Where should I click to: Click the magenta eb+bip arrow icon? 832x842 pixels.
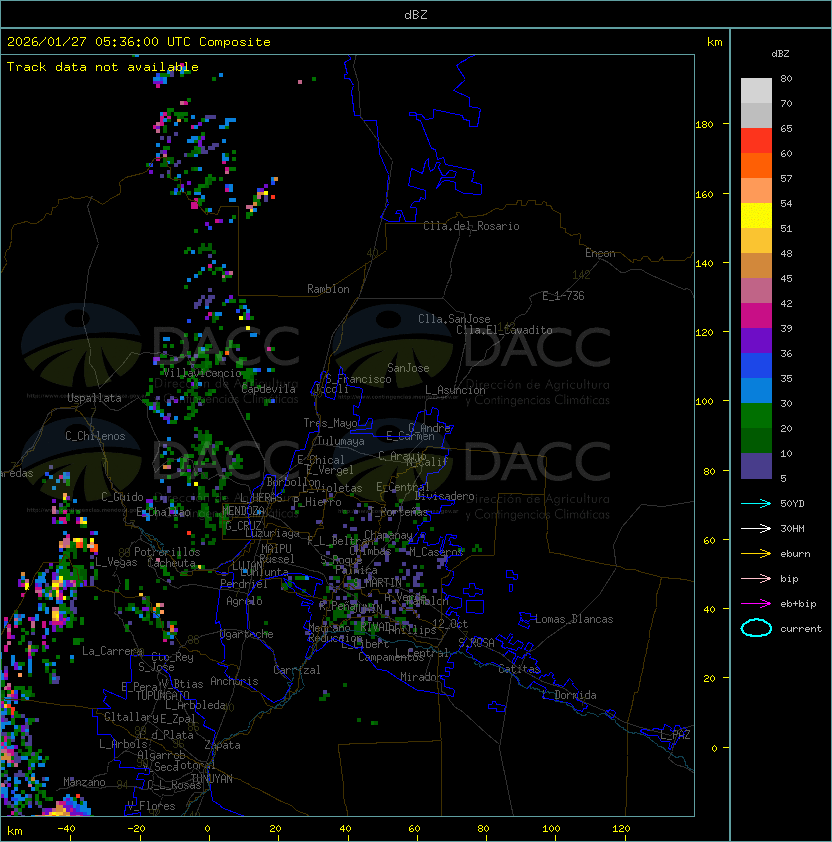click(x=756, y=603)
